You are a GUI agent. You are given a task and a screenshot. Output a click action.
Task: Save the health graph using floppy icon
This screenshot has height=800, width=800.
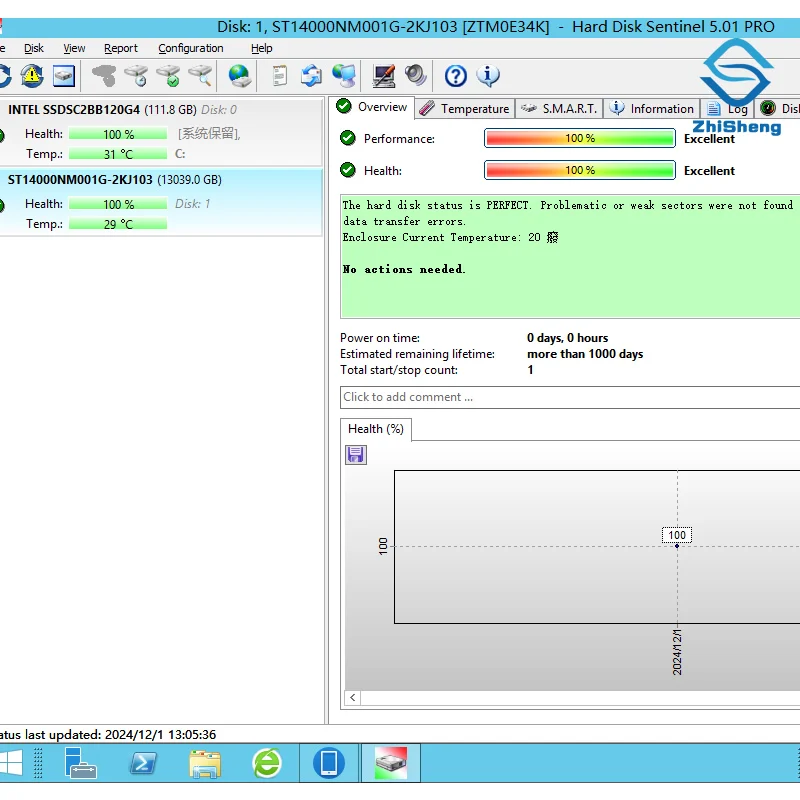356,455
